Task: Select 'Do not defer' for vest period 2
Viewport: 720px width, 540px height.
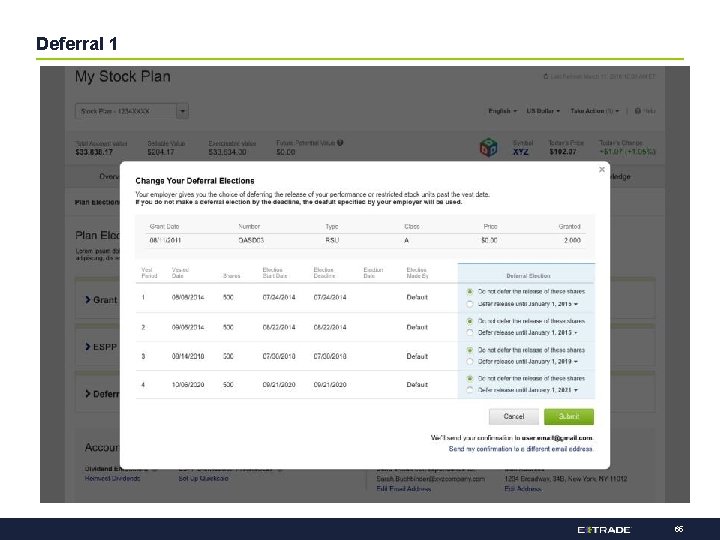Action: [x=469, y=321]
